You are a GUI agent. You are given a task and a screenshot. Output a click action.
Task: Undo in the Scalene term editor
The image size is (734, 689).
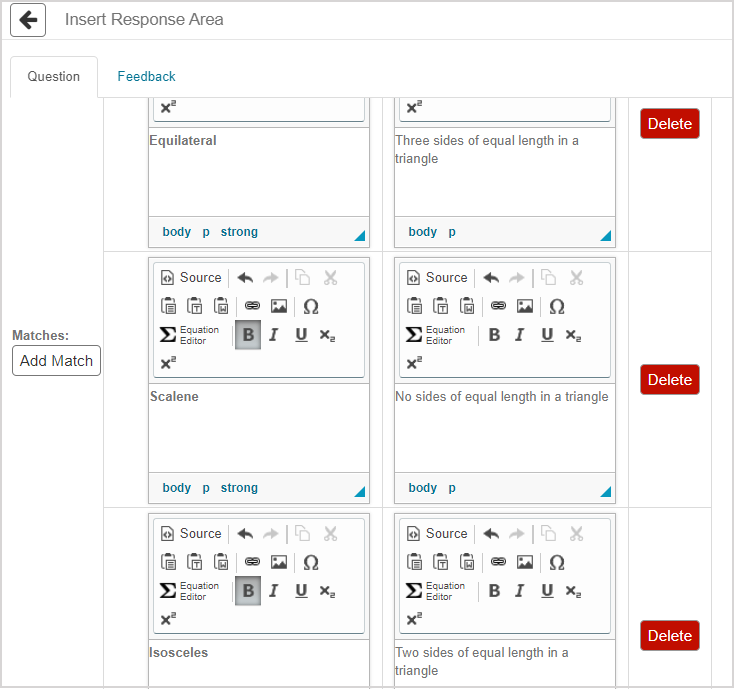[x=245, y=278]
